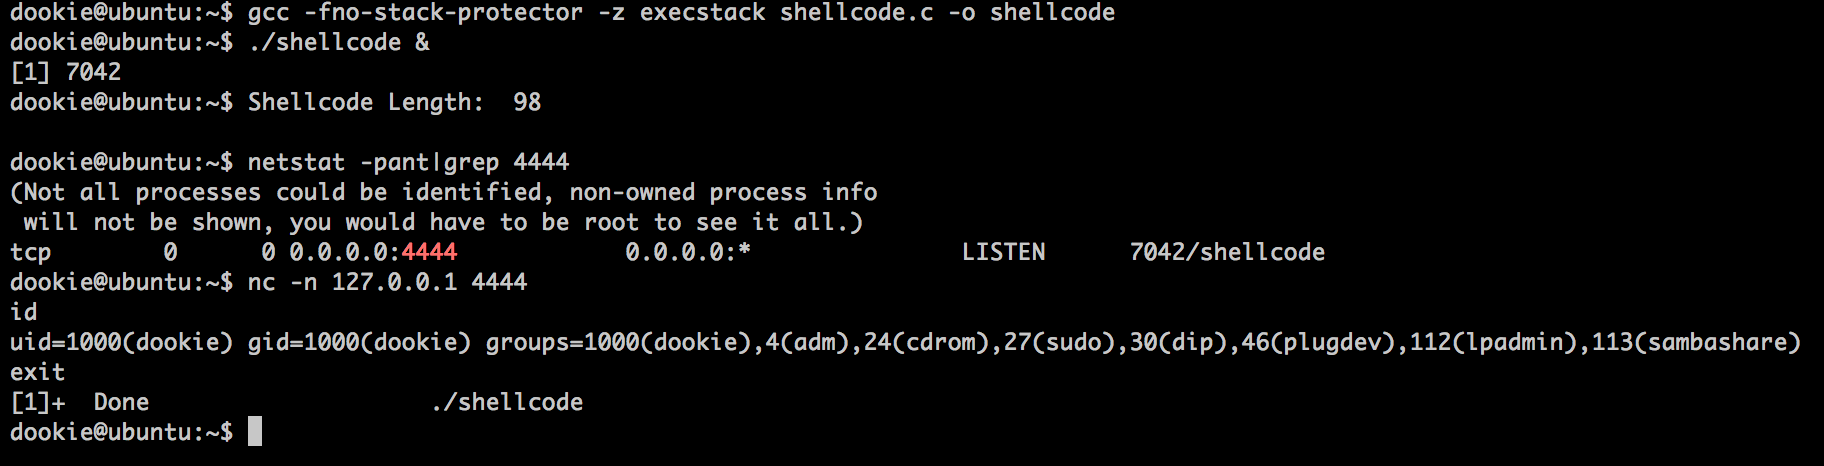
Task: Click the 7042/shellcode process name
Action: [1227, 252]
